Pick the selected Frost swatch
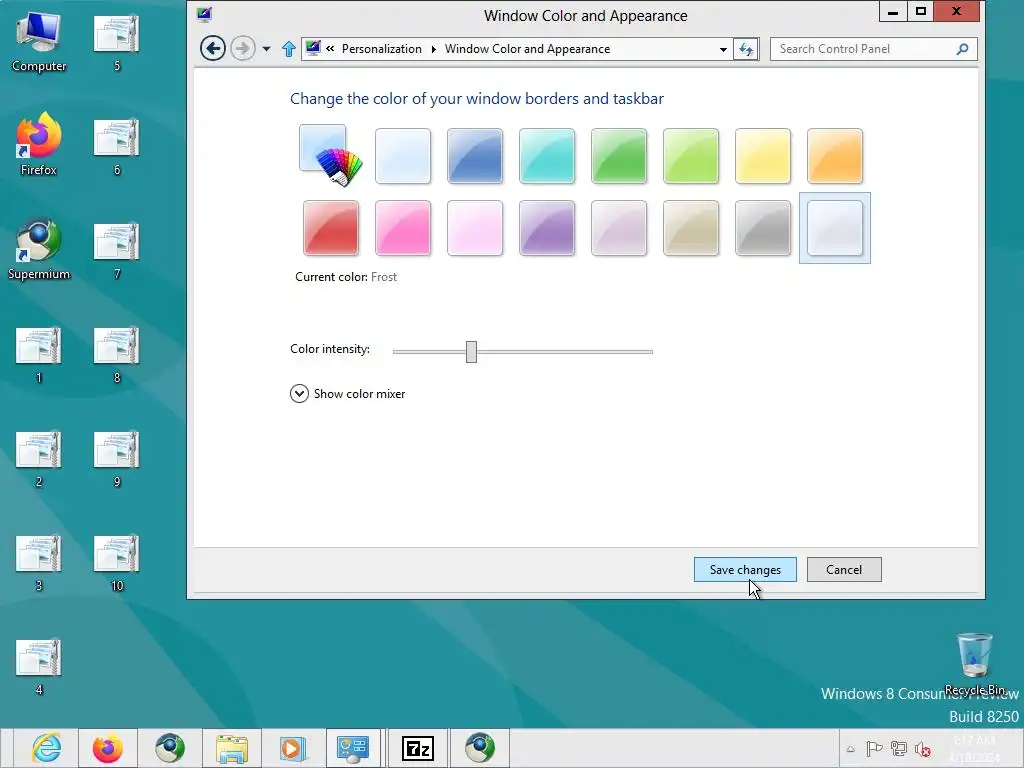 (x=835, y=228)
